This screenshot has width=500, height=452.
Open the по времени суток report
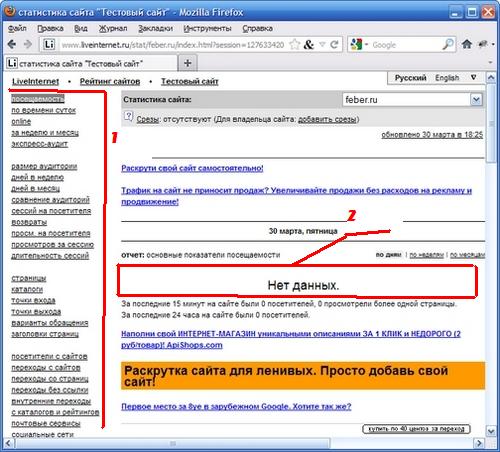coord(44,110)
